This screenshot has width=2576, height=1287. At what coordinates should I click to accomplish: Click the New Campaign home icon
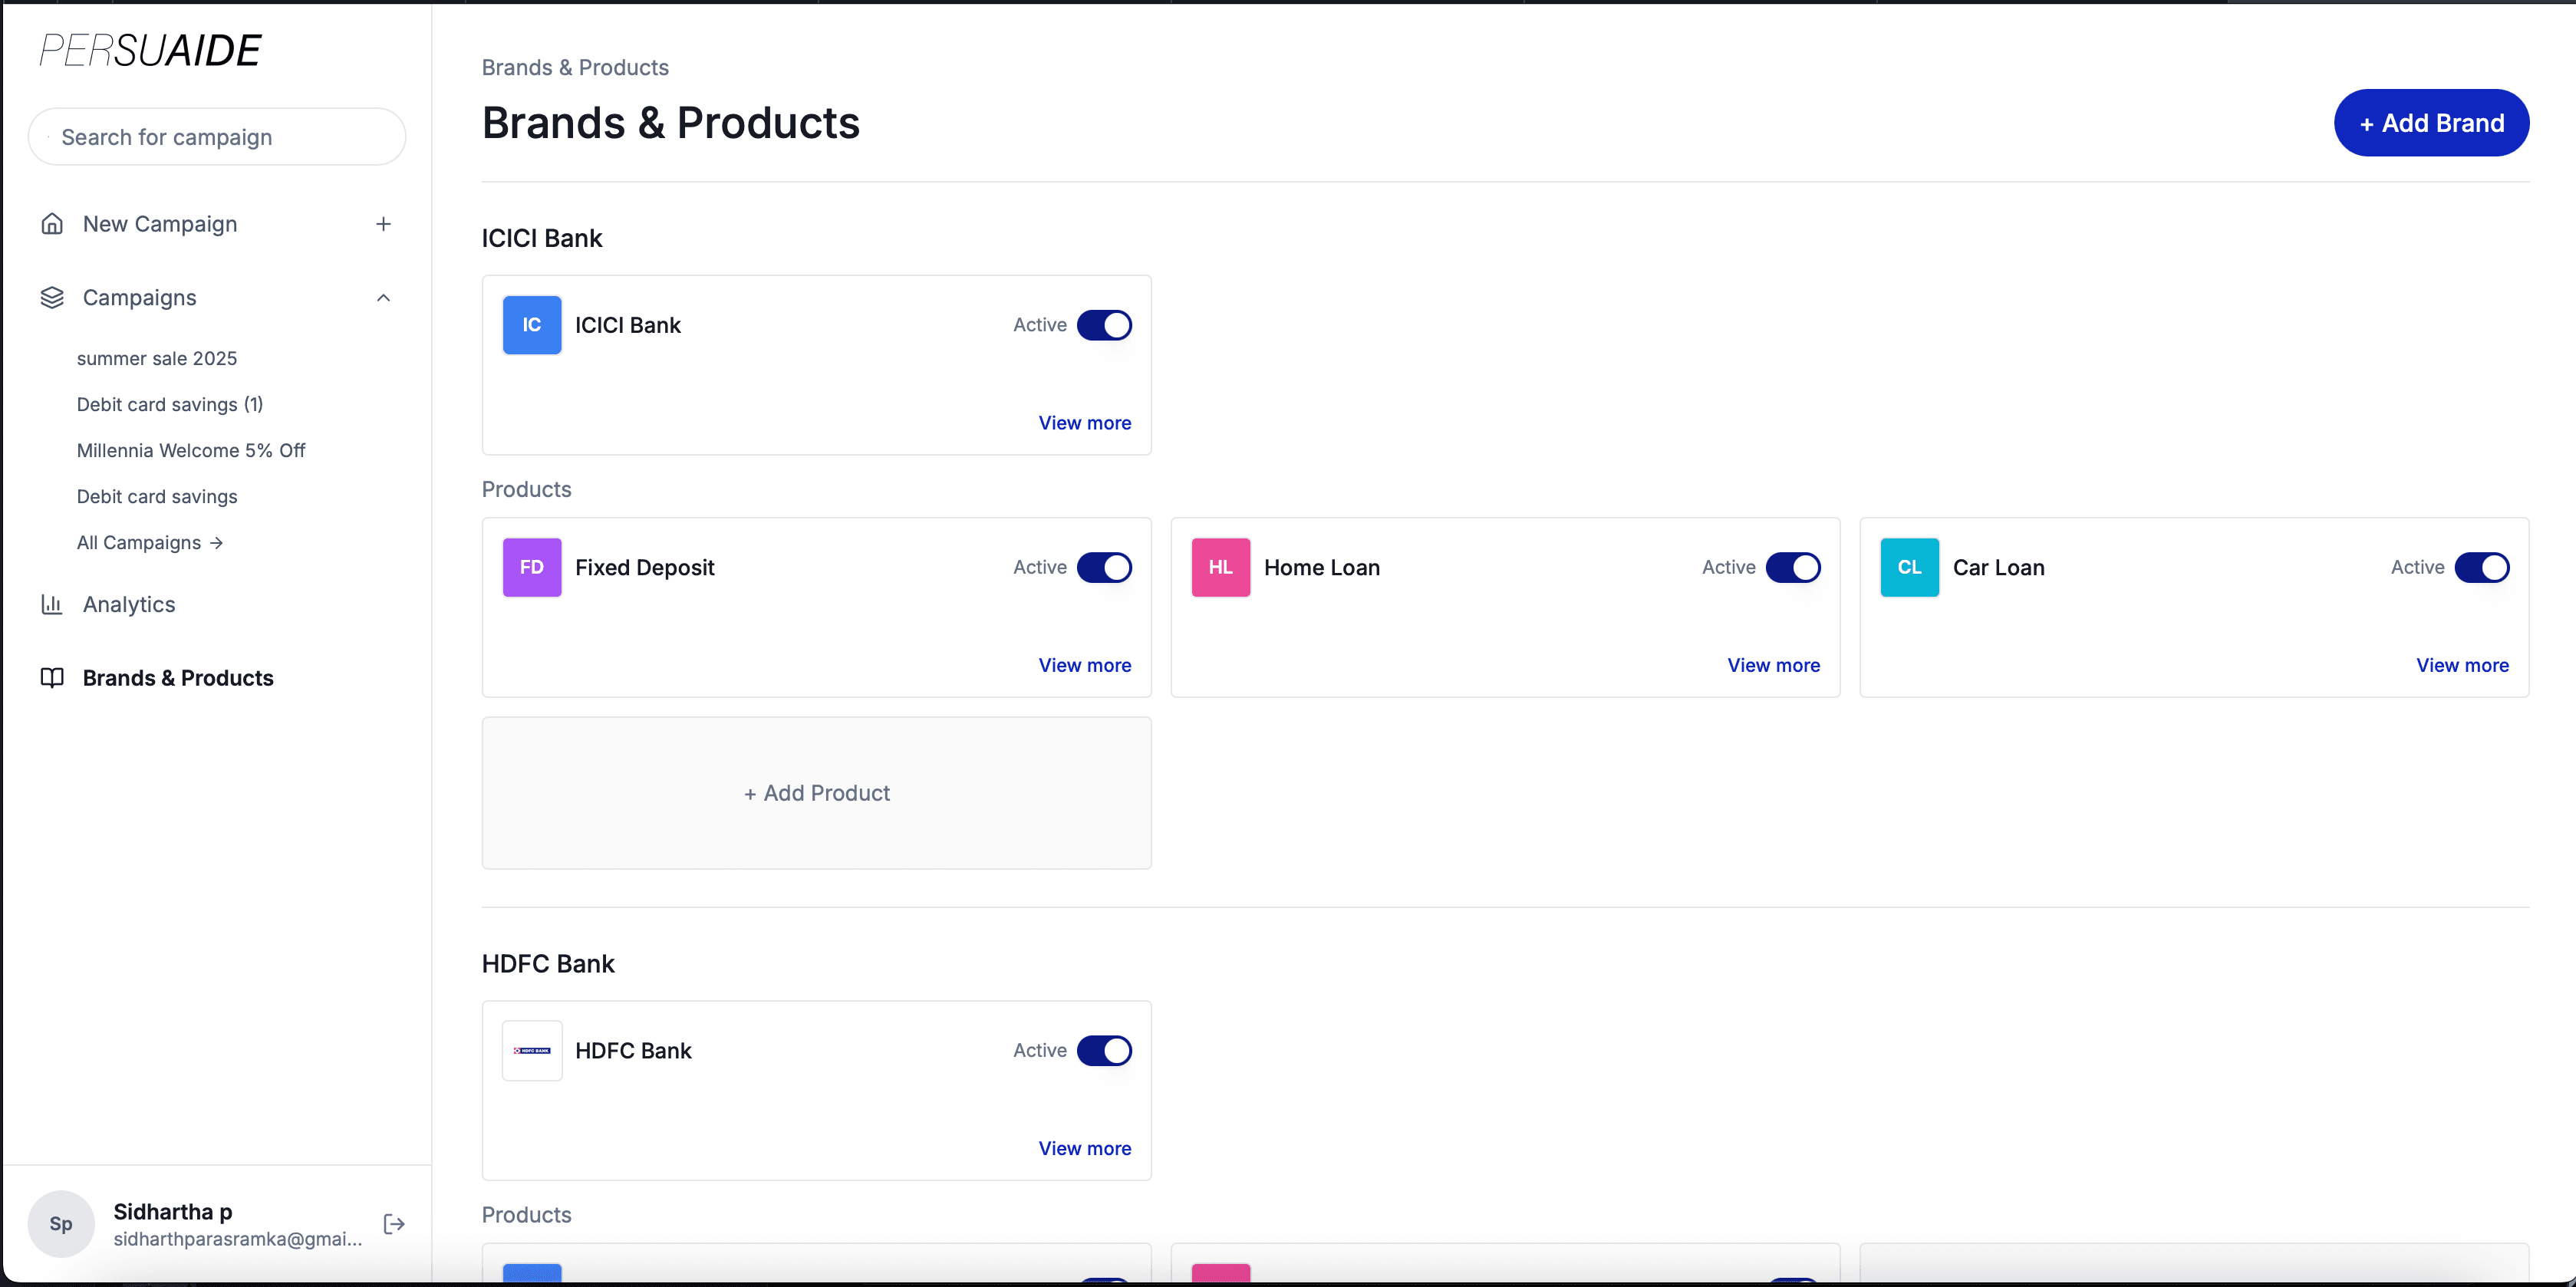point(52,224)
